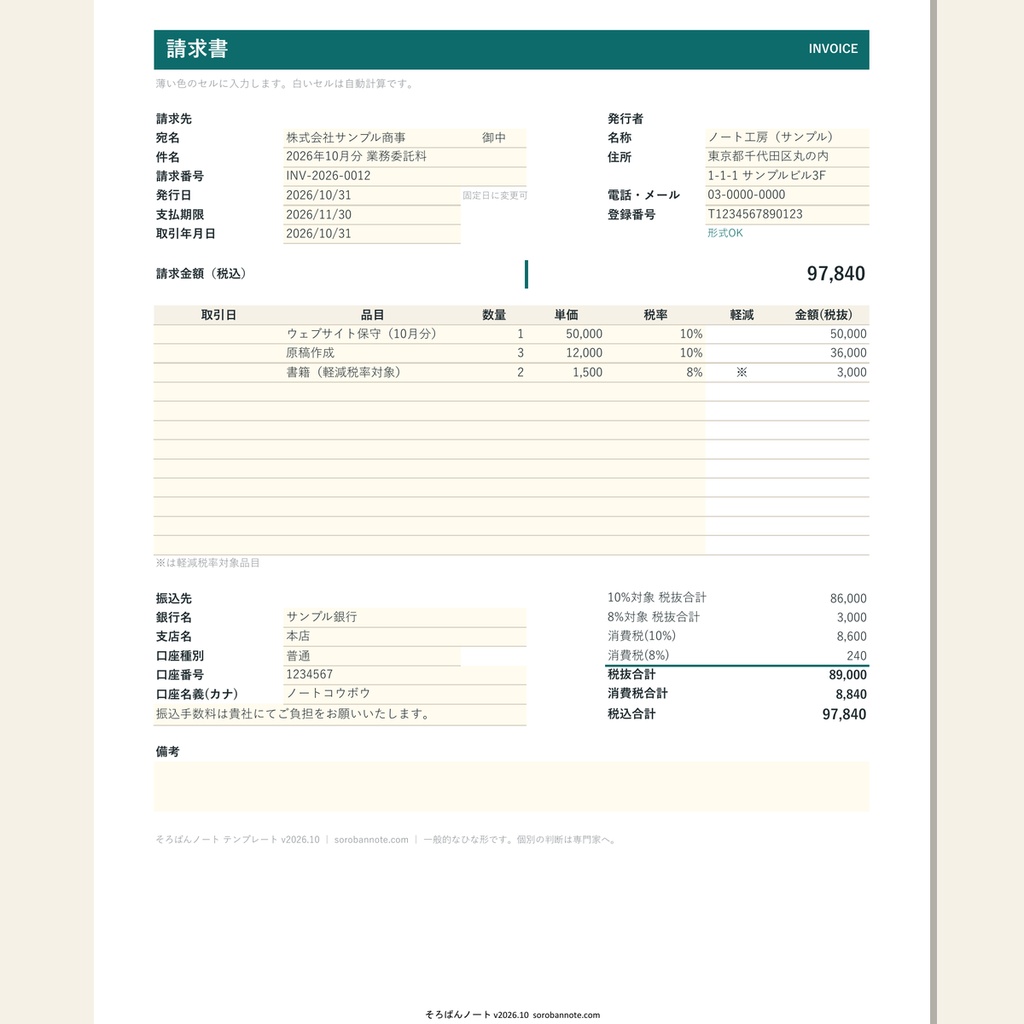Click address line 1-1-1 サンプルビル3F

[x=787, y=176]
